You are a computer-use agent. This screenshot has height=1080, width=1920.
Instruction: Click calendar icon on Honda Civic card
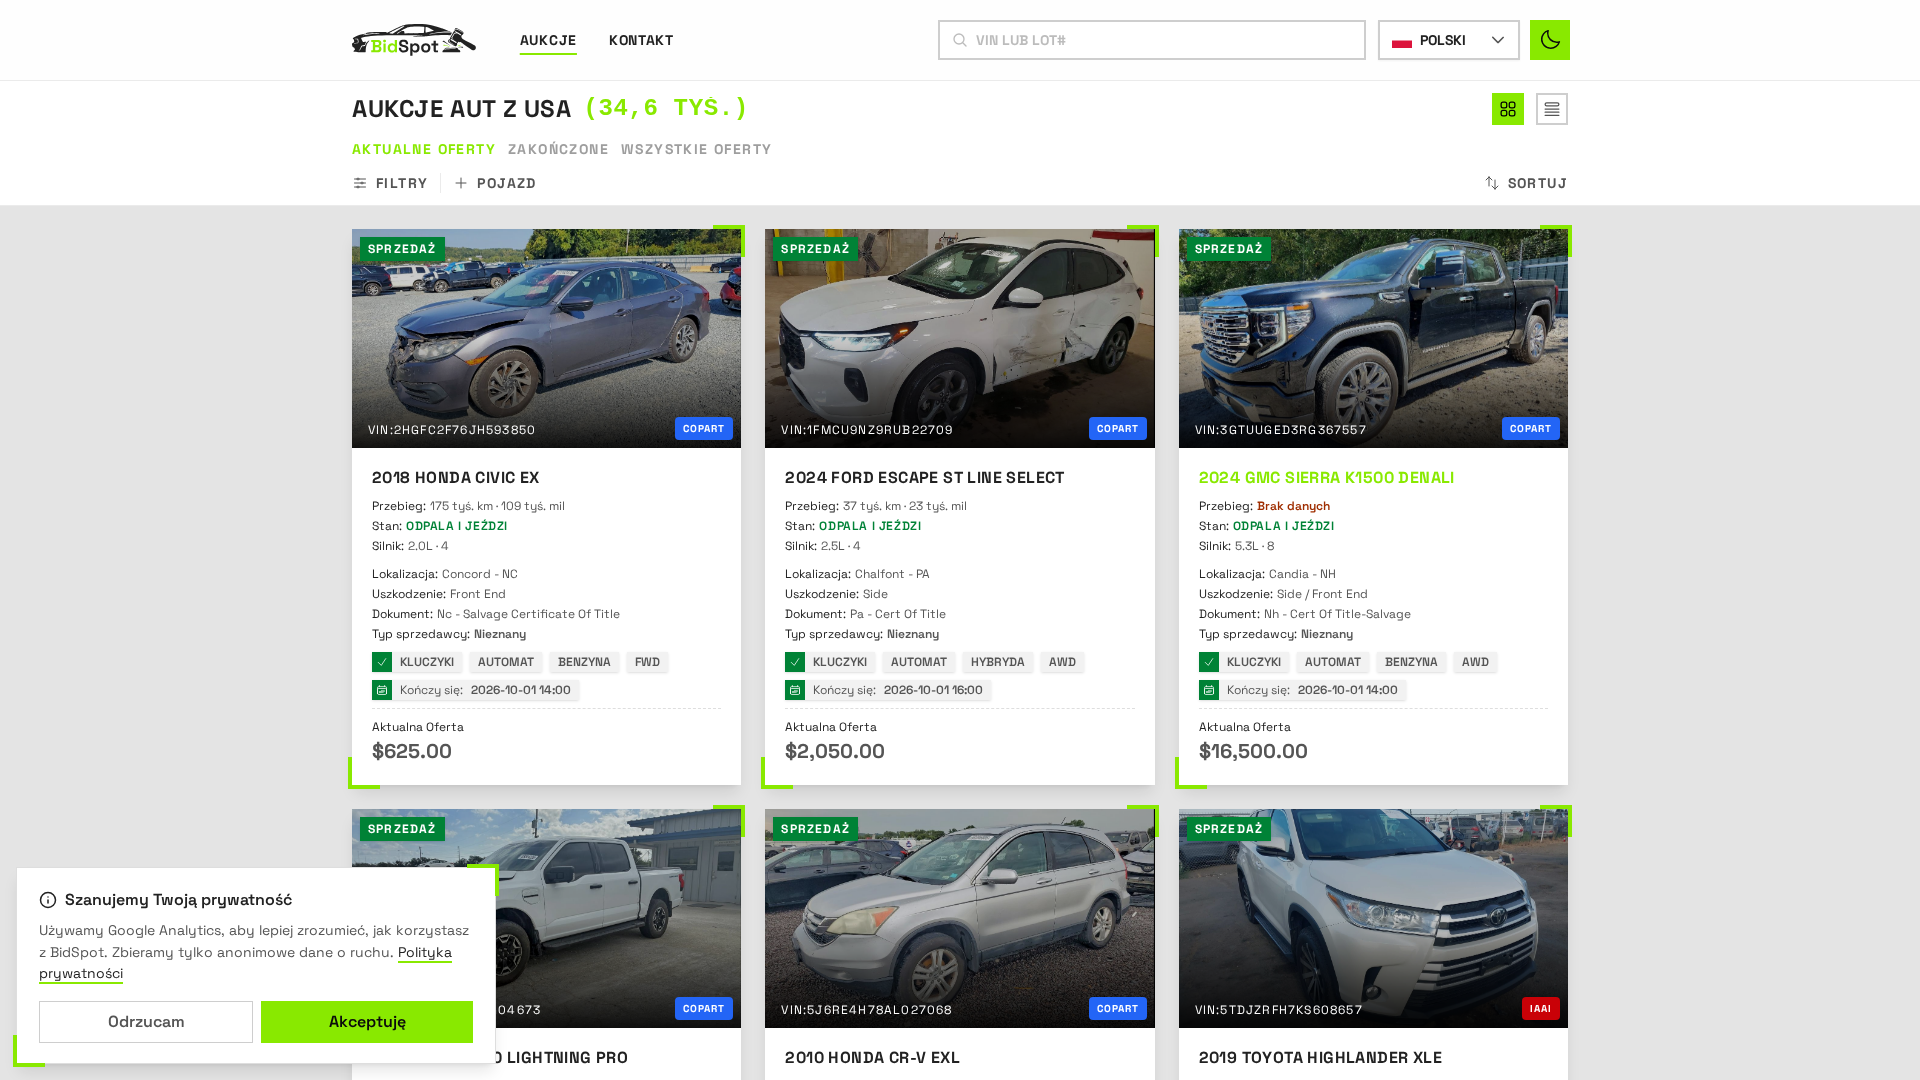point(382,690)
